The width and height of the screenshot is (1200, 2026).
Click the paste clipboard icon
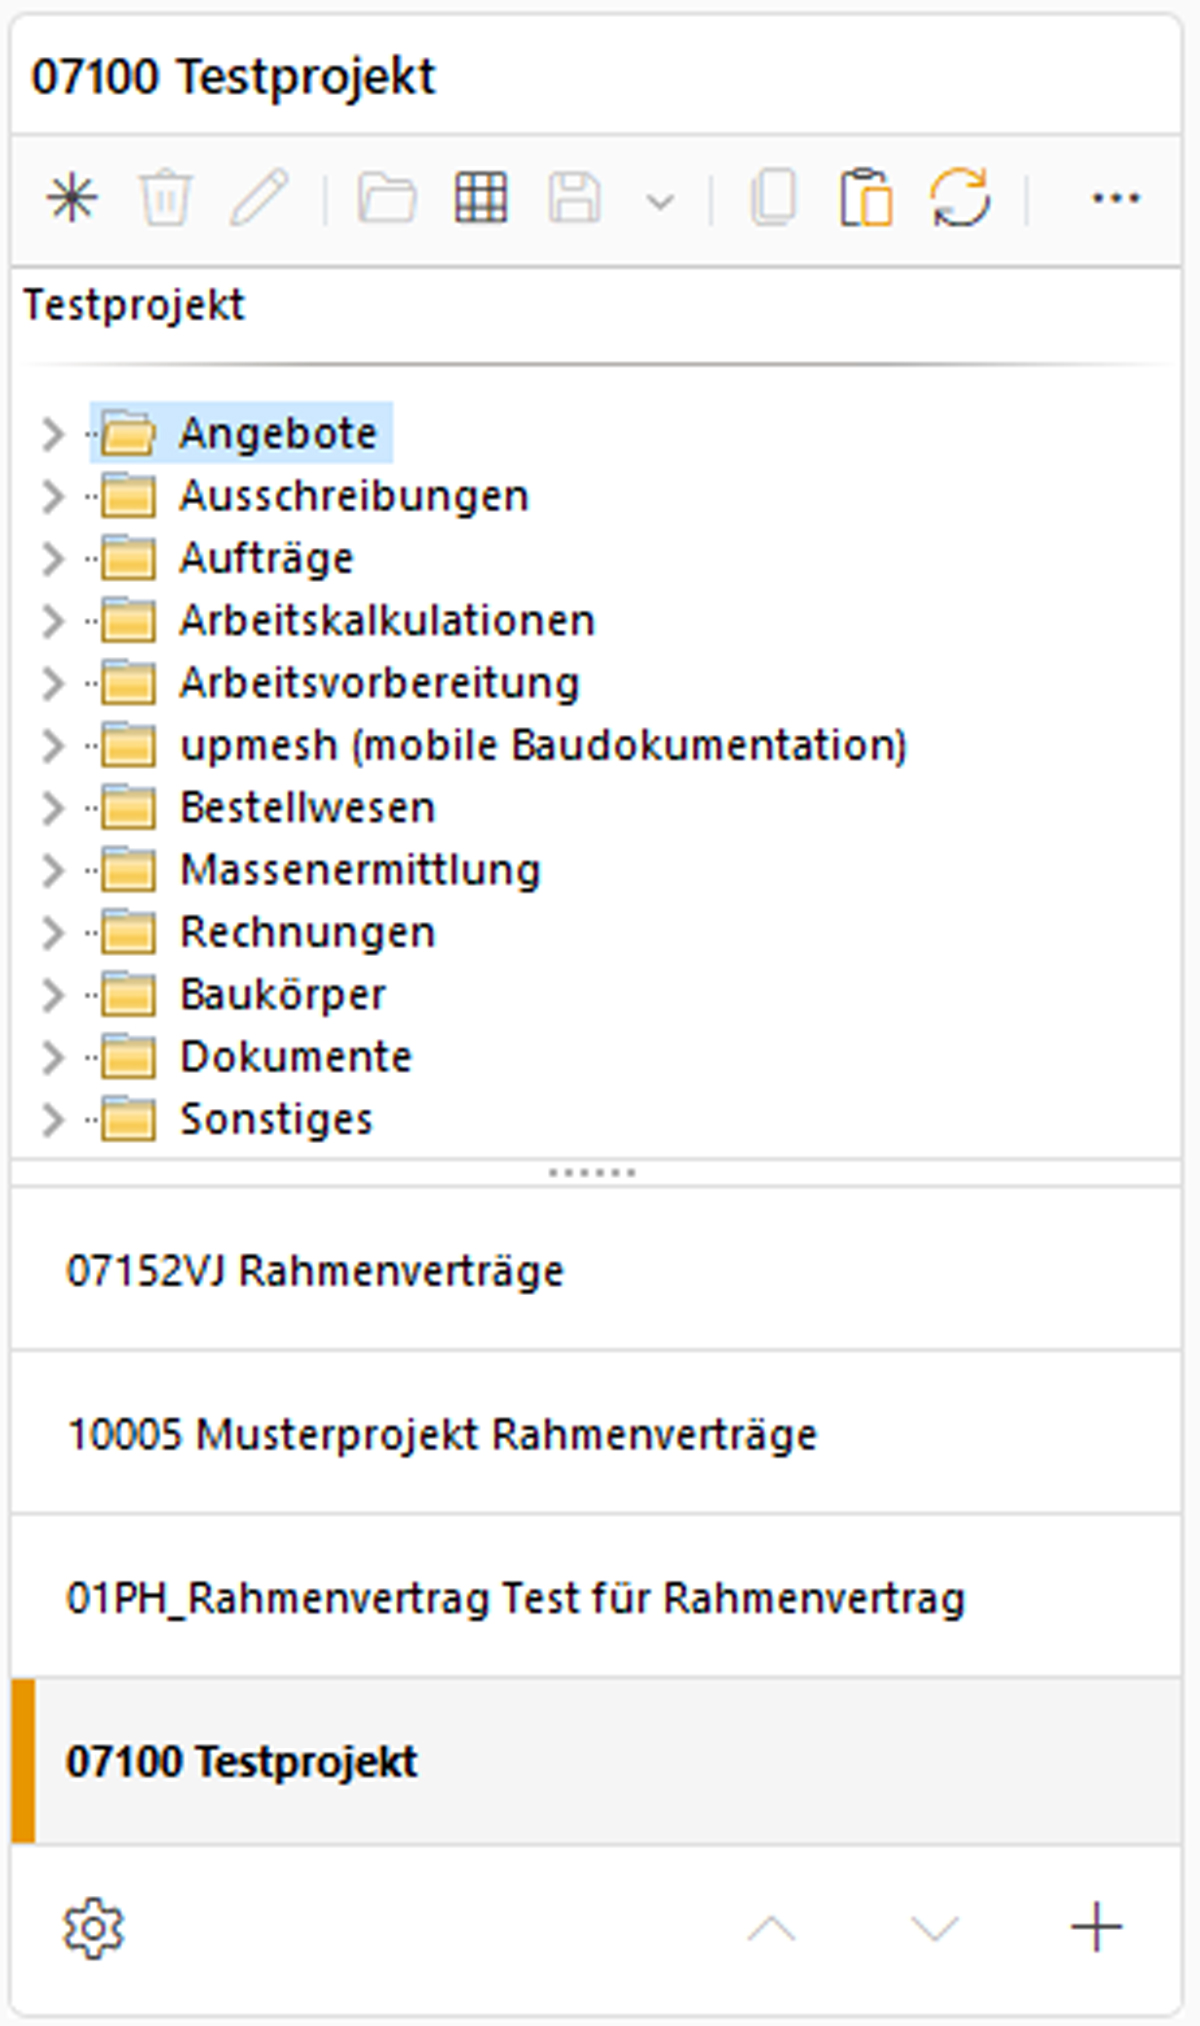(x=865, y=197)
